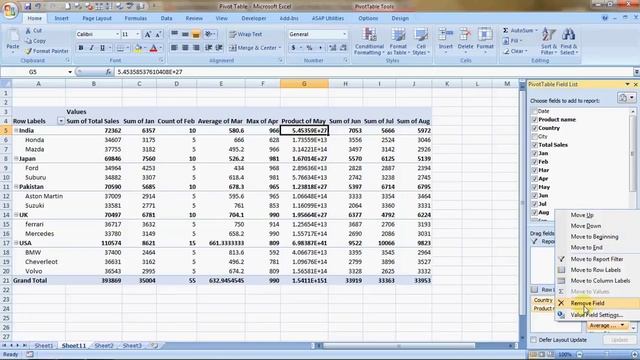Open the font size dropdown
Image resolution: width=640 pixels, height=360 pixels.
(138, 34)
